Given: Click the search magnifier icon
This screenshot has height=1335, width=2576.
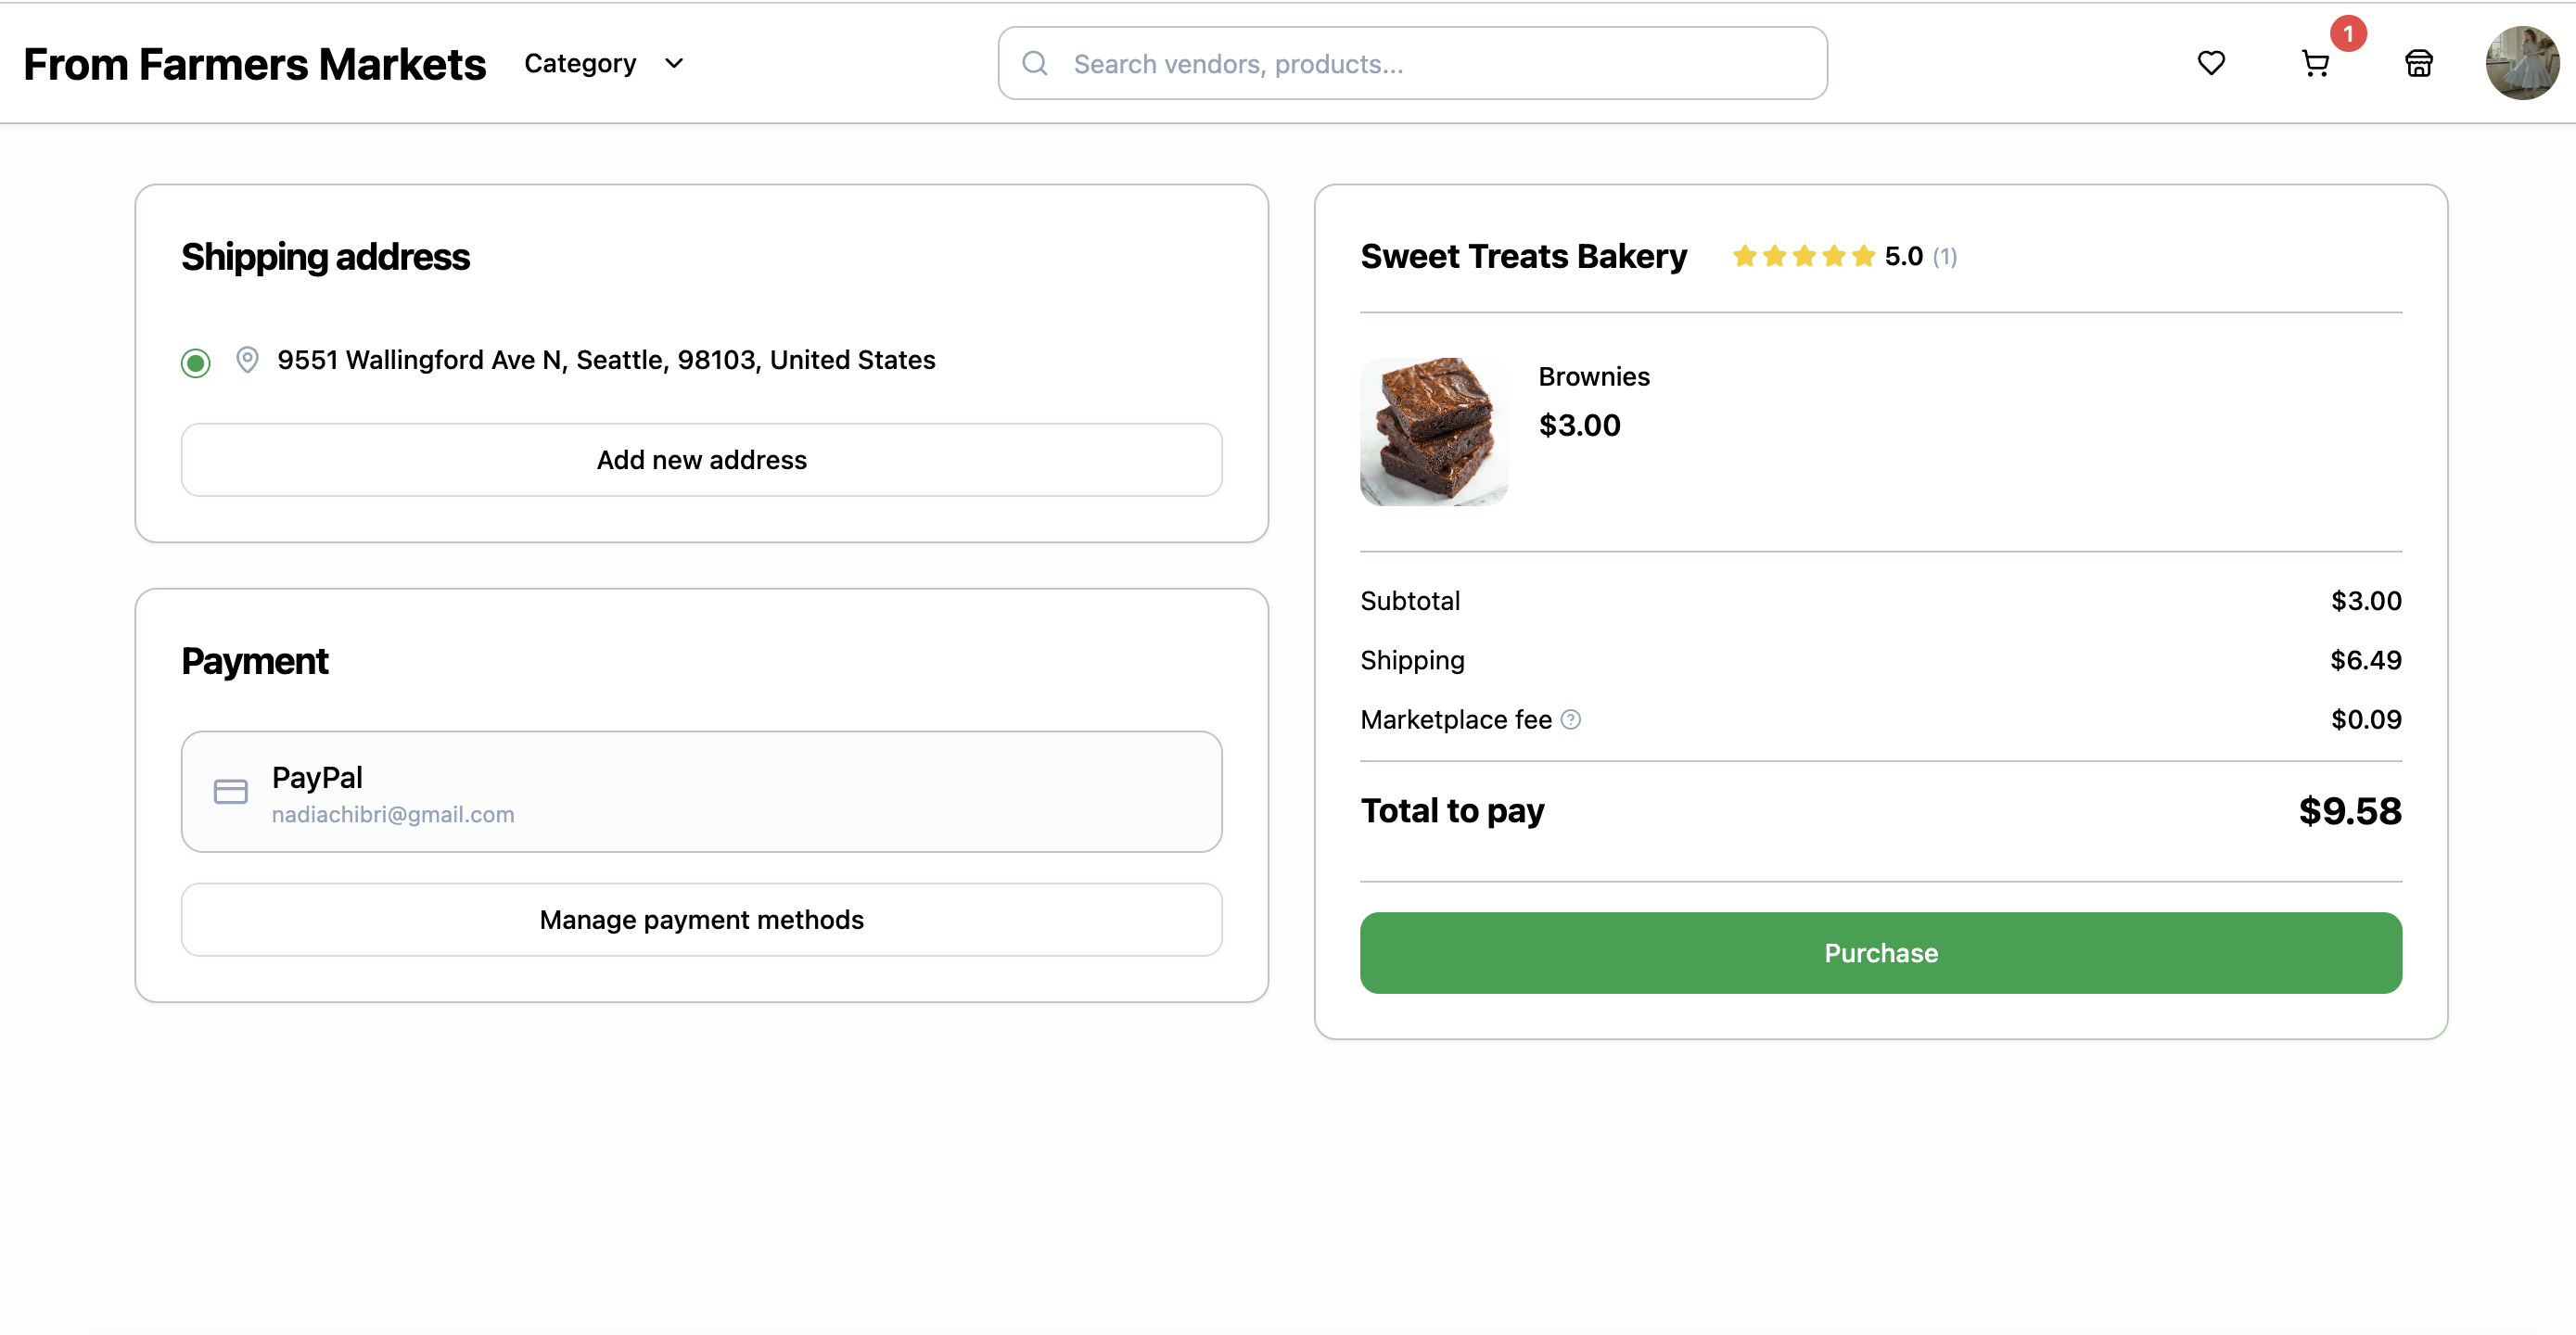Looking at the screenshot, I should point(1035,64).
